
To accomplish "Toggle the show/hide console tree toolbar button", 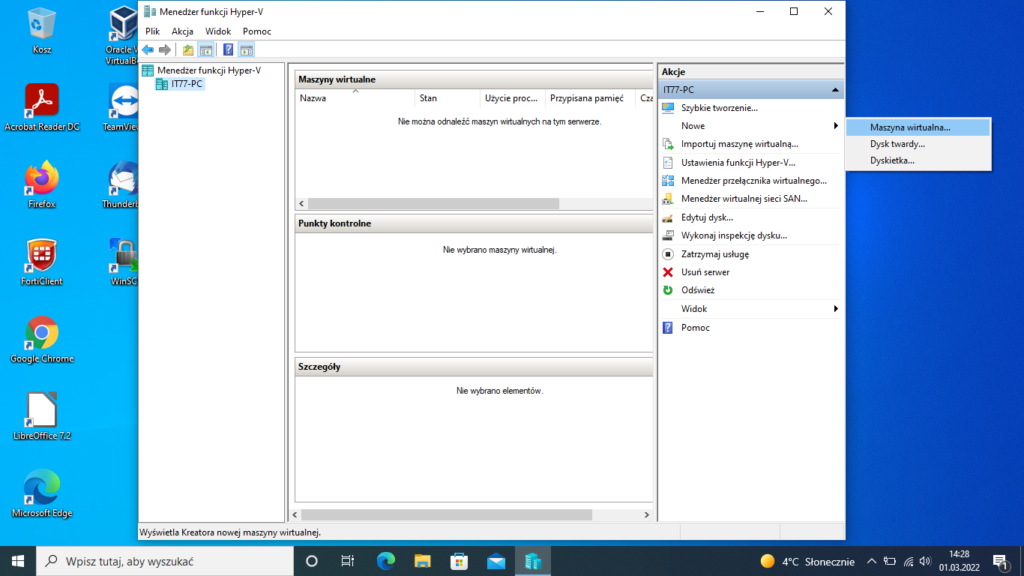I will point(207,49).
